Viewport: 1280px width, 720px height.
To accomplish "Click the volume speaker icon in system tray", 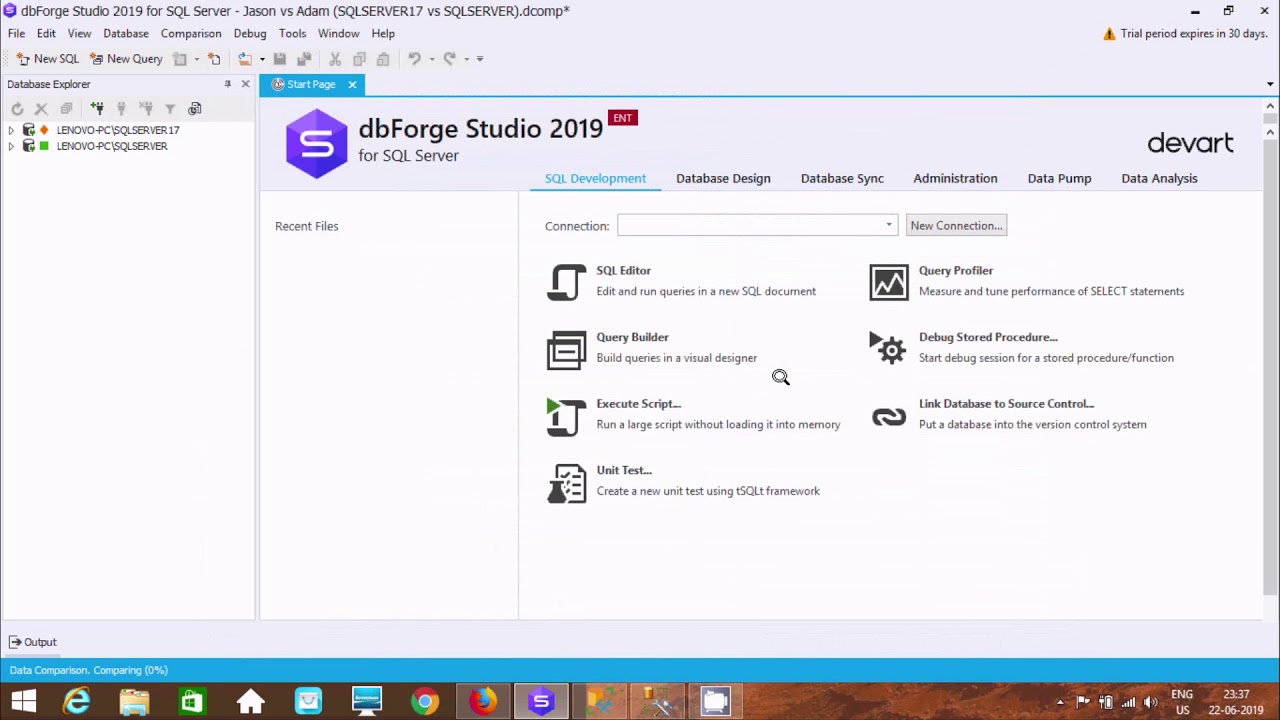I will [x=1150, y=702].
